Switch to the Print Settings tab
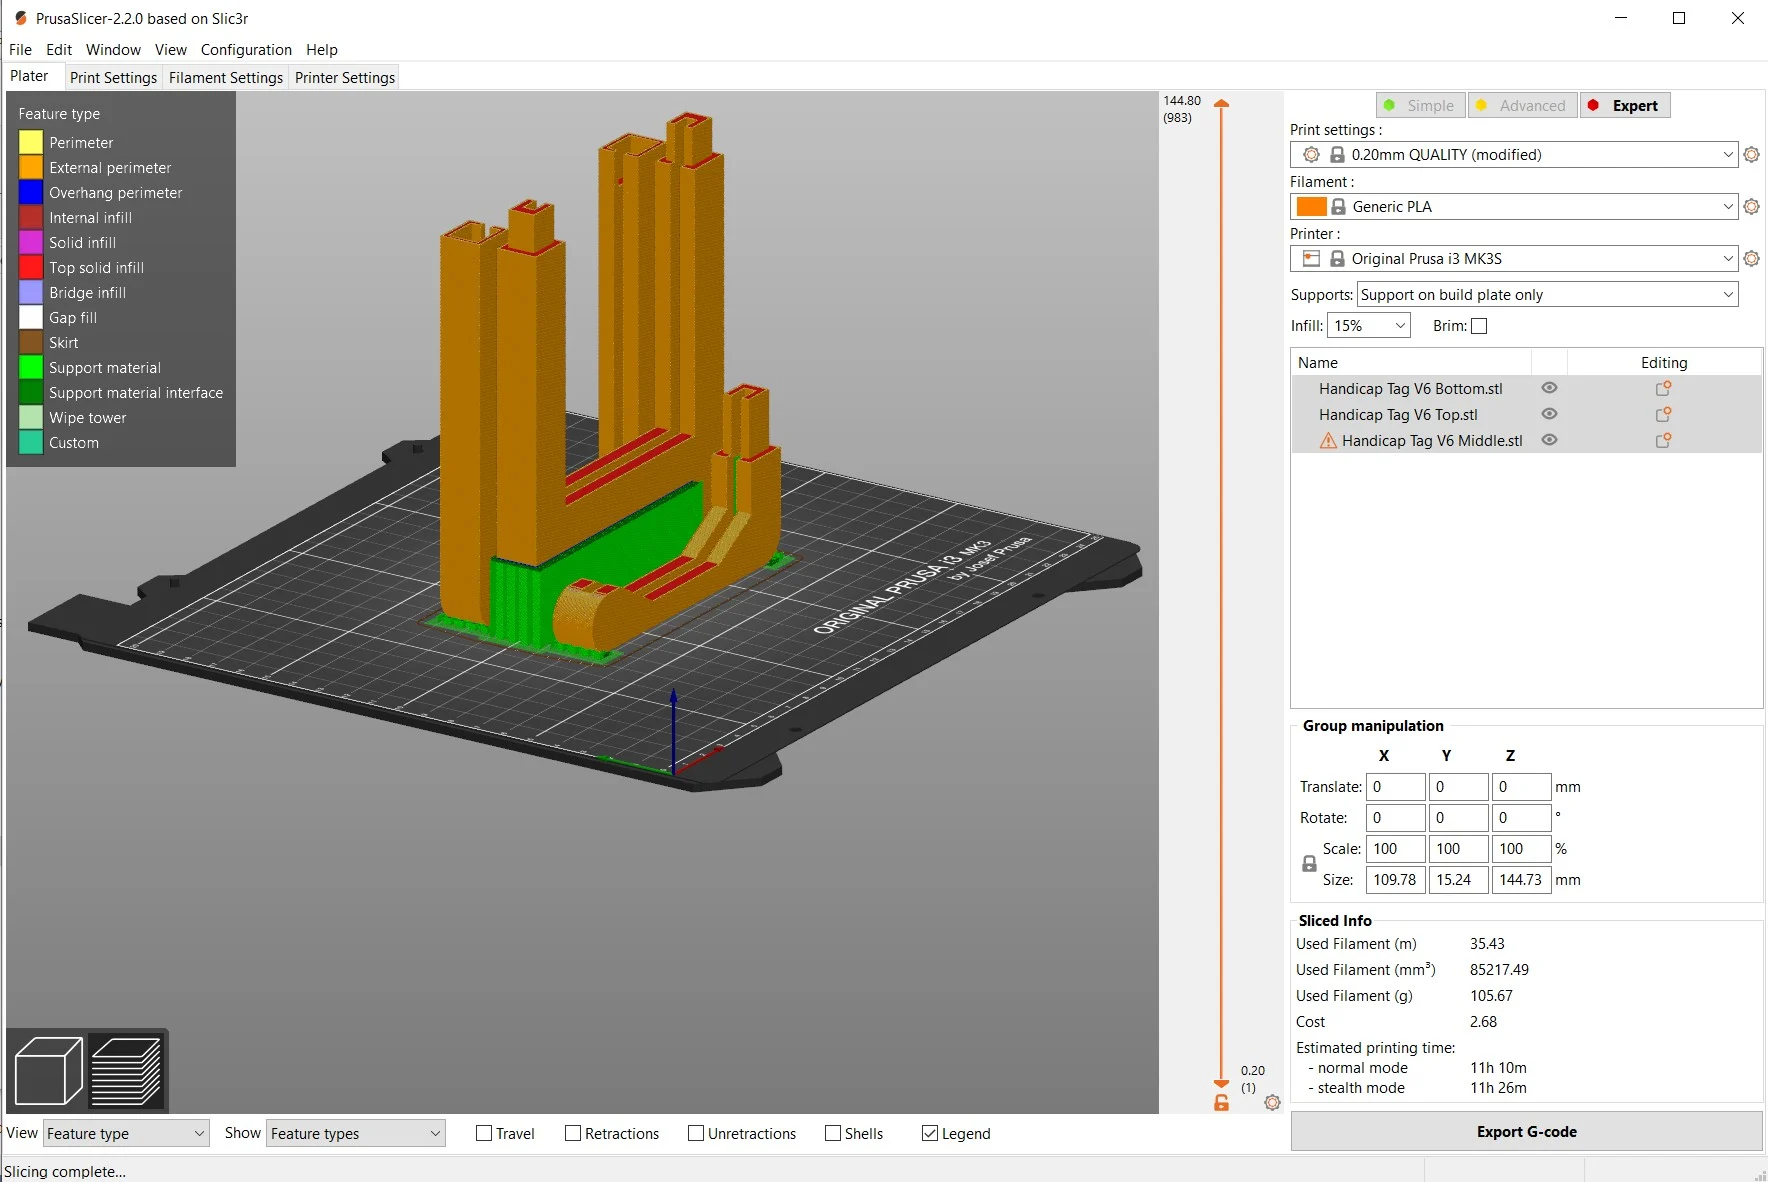1768x1182 pixels. (x=113, y=78)
